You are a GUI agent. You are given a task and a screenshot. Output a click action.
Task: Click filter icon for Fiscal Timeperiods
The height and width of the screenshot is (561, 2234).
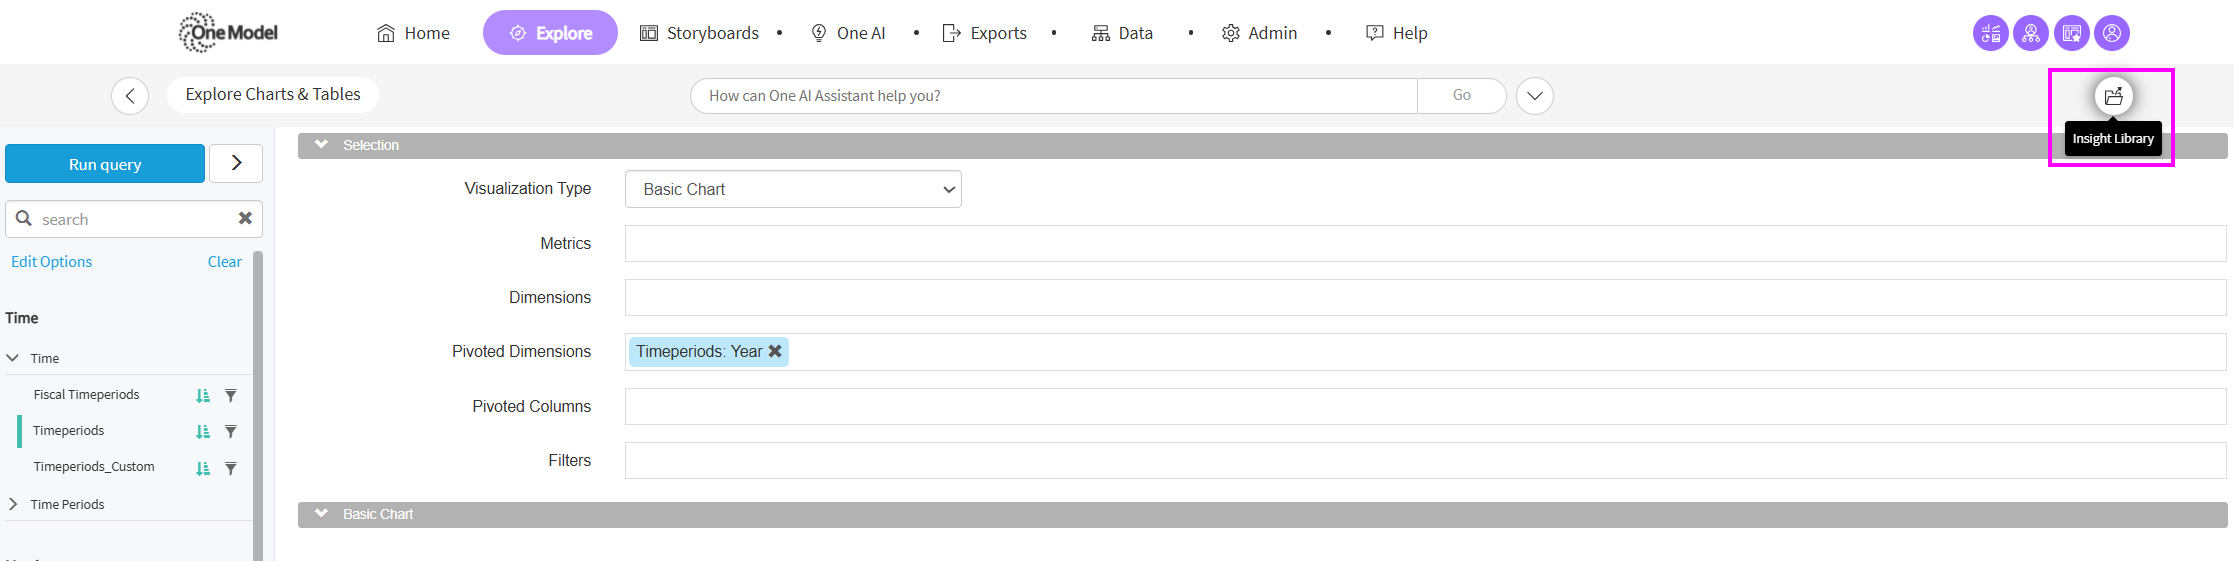click(231, 395)
